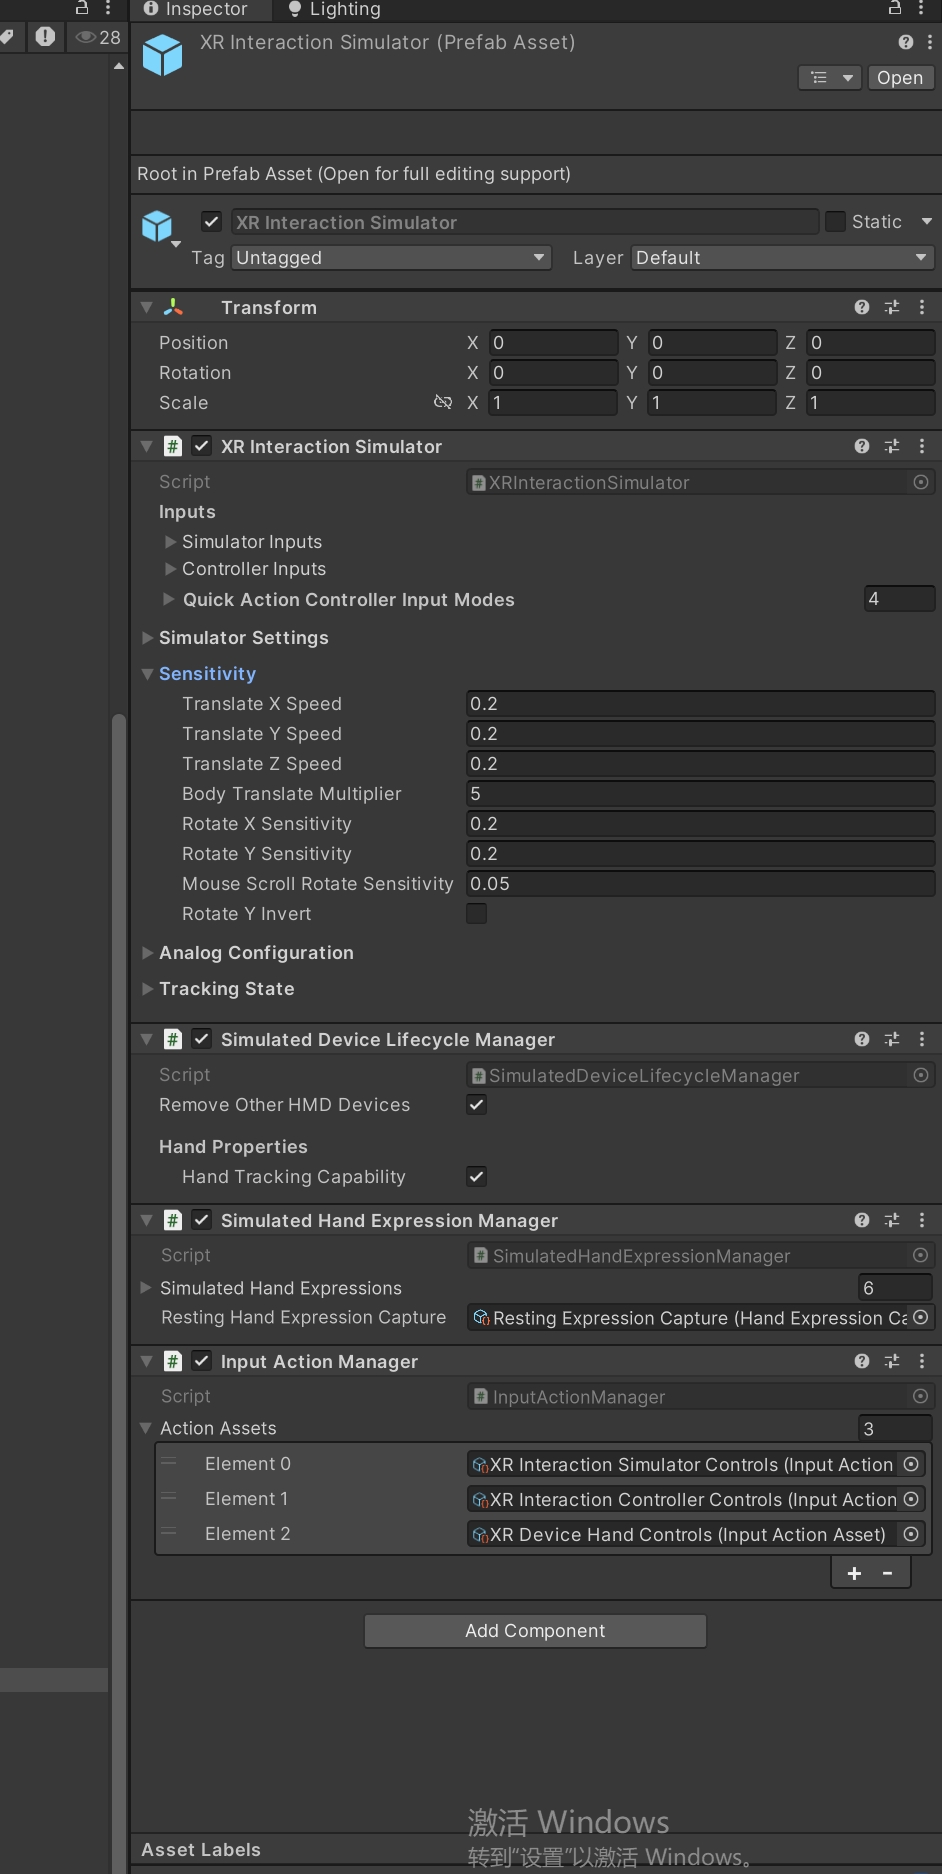Open Simulated Device Lifecycle Manager help icon

[862, 1039]
